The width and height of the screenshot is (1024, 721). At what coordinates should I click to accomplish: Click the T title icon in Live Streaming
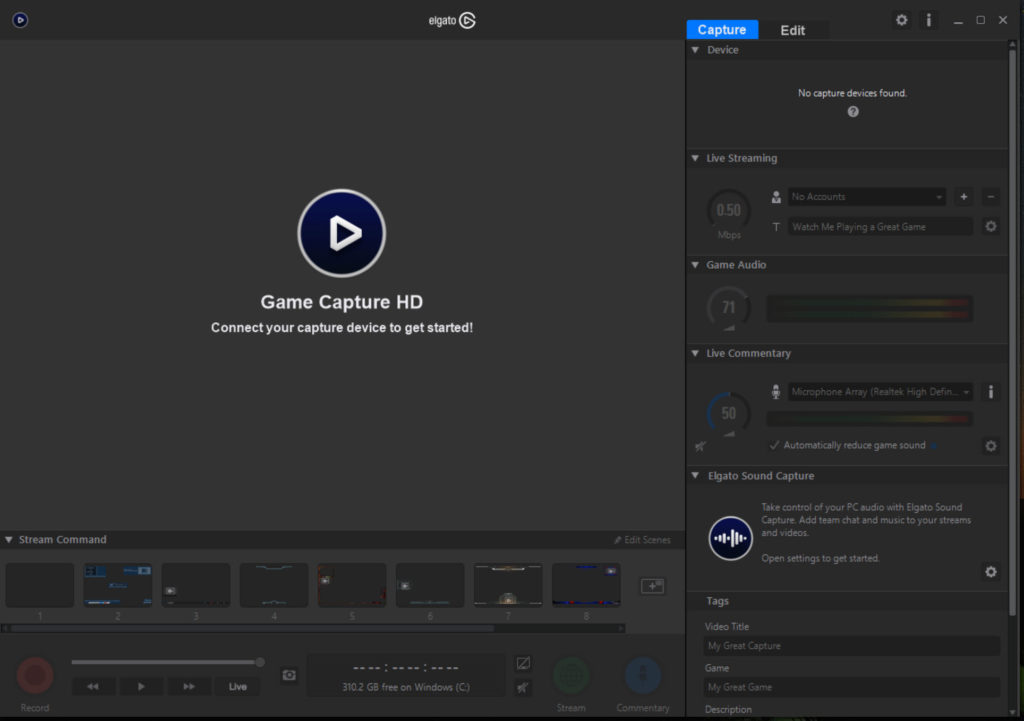(776, 227)
